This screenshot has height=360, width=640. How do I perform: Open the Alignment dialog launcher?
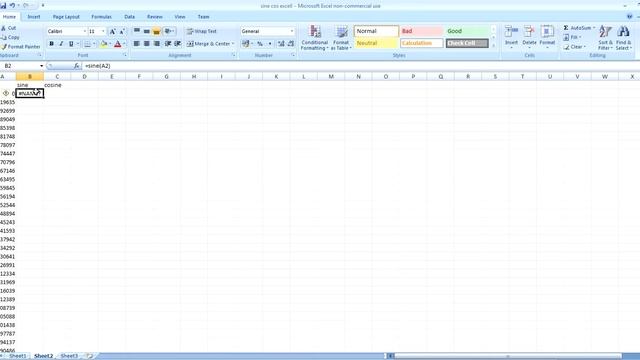233,55
